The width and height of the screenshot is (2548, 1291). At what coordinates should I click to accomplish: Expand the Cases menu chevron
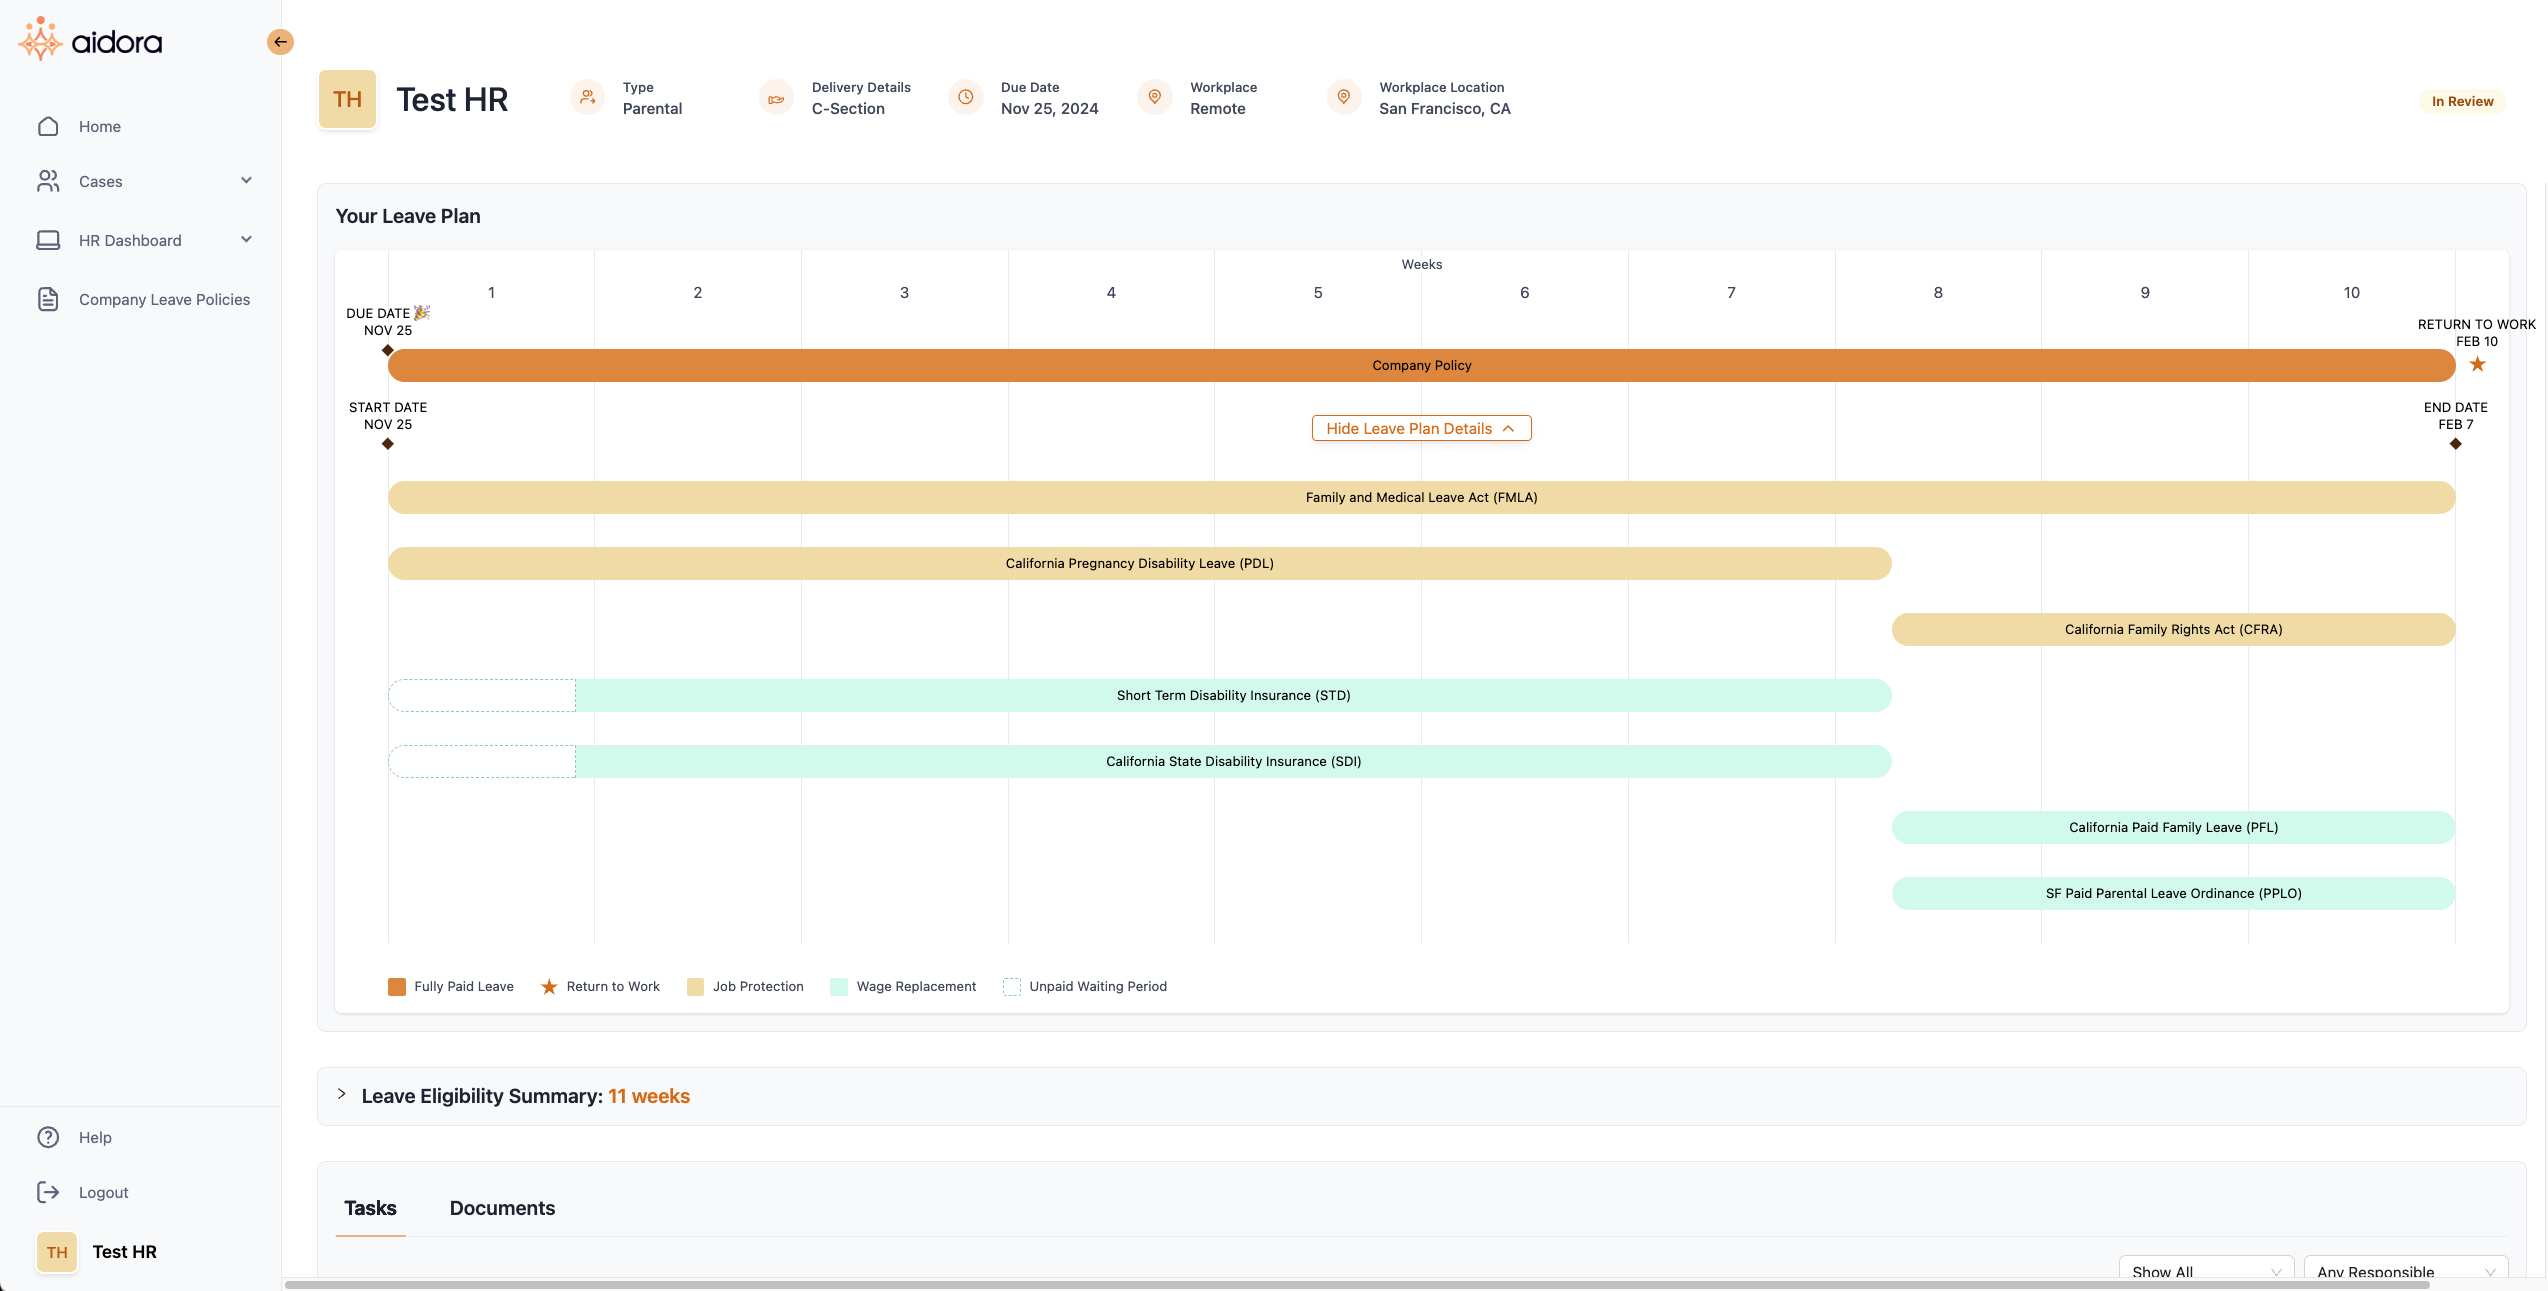click(246, 181)
